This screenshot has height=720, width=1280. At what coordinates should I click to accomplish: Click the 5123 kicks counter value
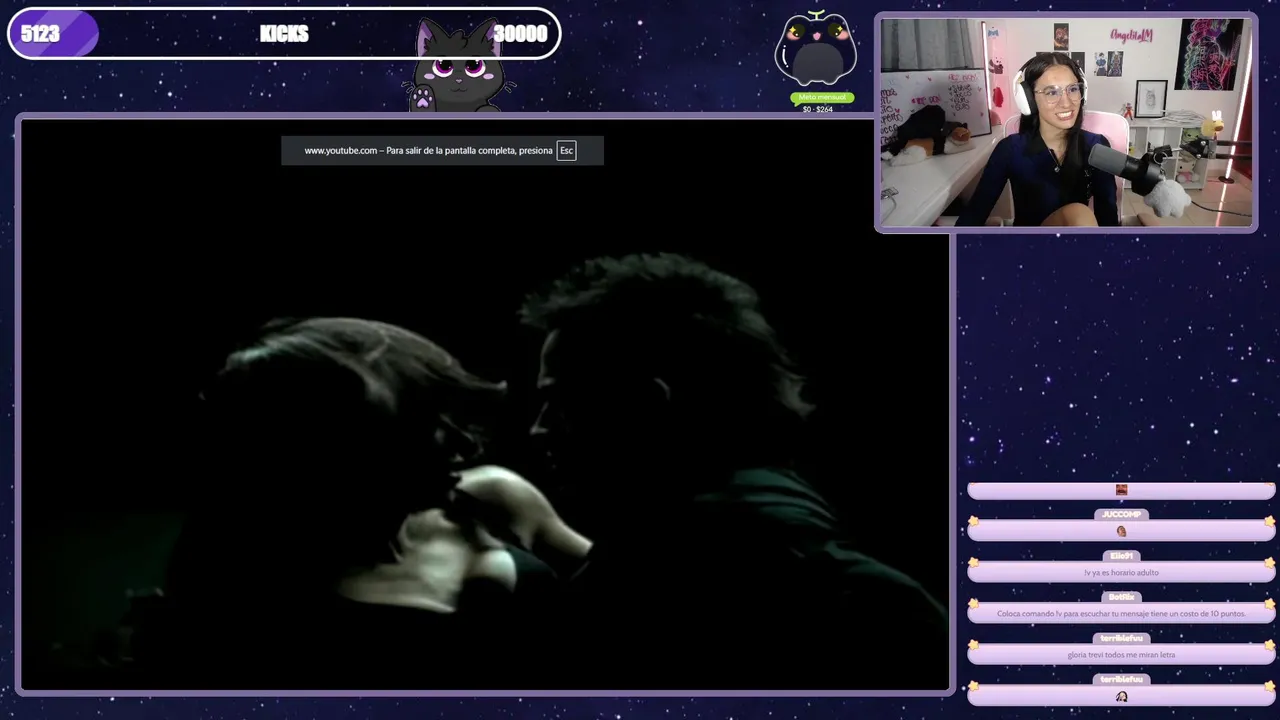click(x=40, y=34)
